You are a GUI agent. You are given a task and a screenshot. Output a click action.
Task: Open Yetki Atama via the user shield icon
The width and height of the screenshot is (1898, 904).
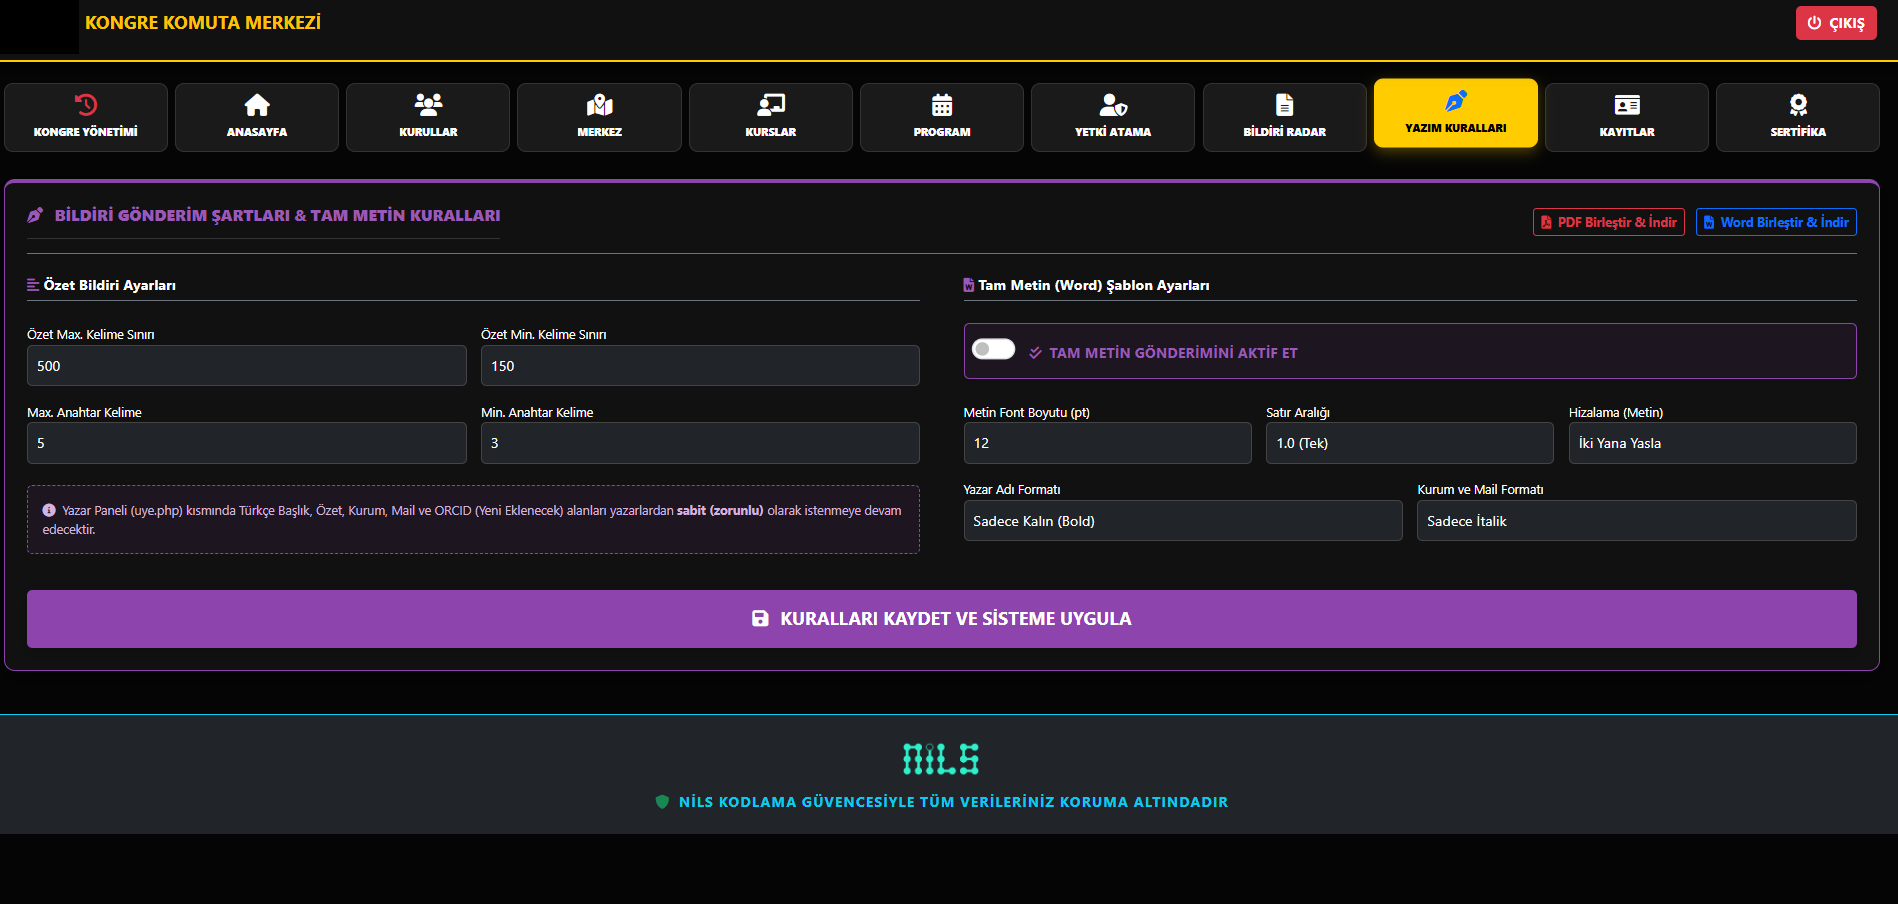tap(1112, 105)
